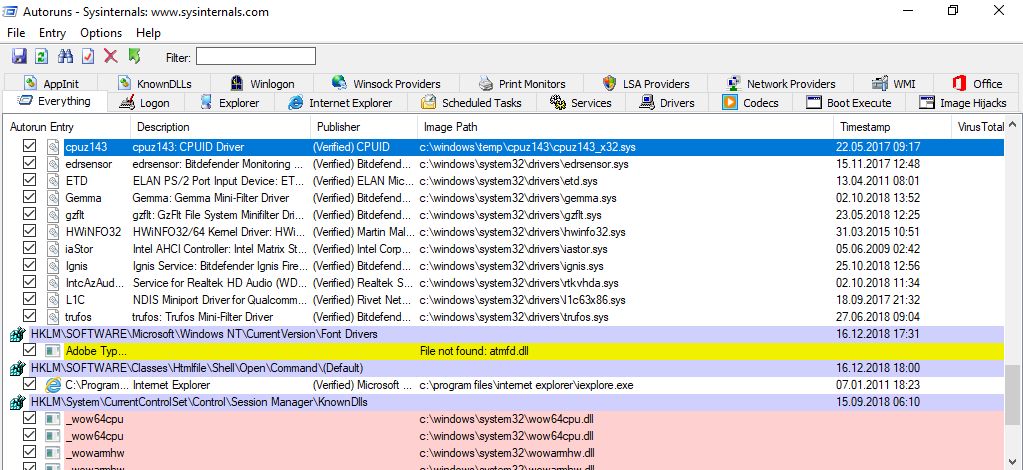Click the gzflt driver file icon
Viewport: 1023px width, 470px height.
pos(53,215)
